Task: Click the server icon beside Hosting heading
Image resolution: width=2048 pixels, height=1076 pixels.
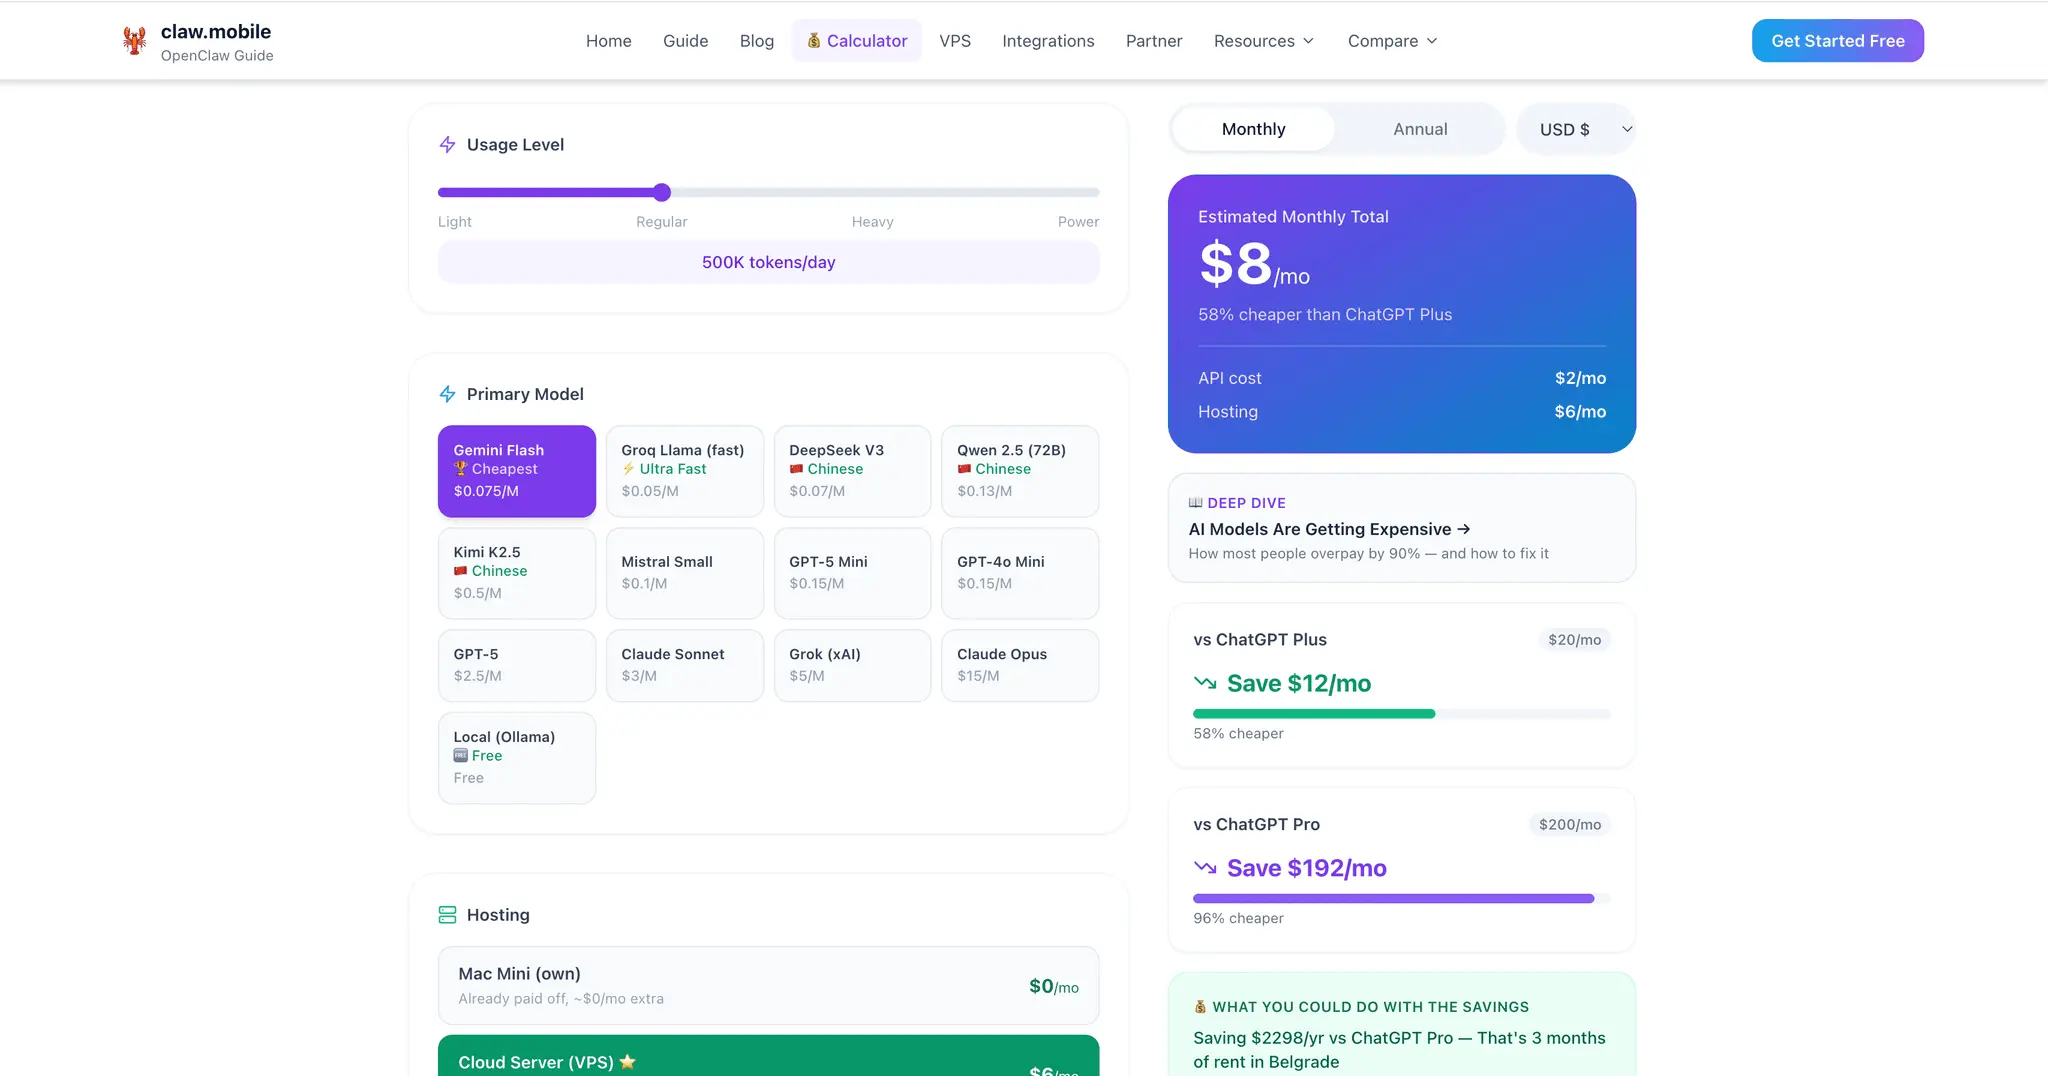Action: coord(447,915)
